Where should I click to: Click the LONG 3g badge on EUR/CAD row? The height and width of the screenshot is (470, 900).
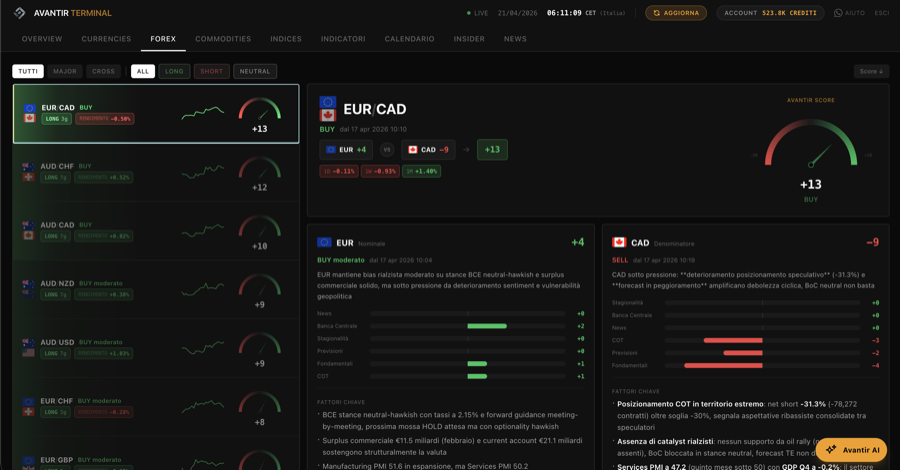57,119
